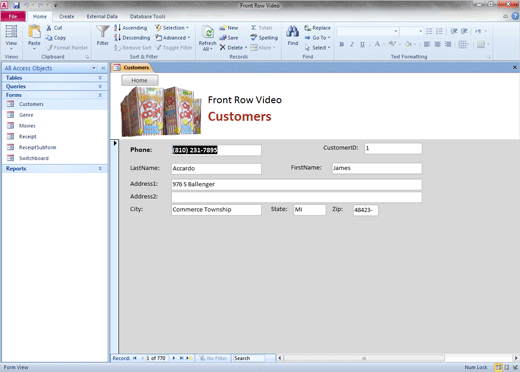The width and height of the screenshot is (520, 372).
Task: Run the Spelling check
Action: [x=264, y=38]
